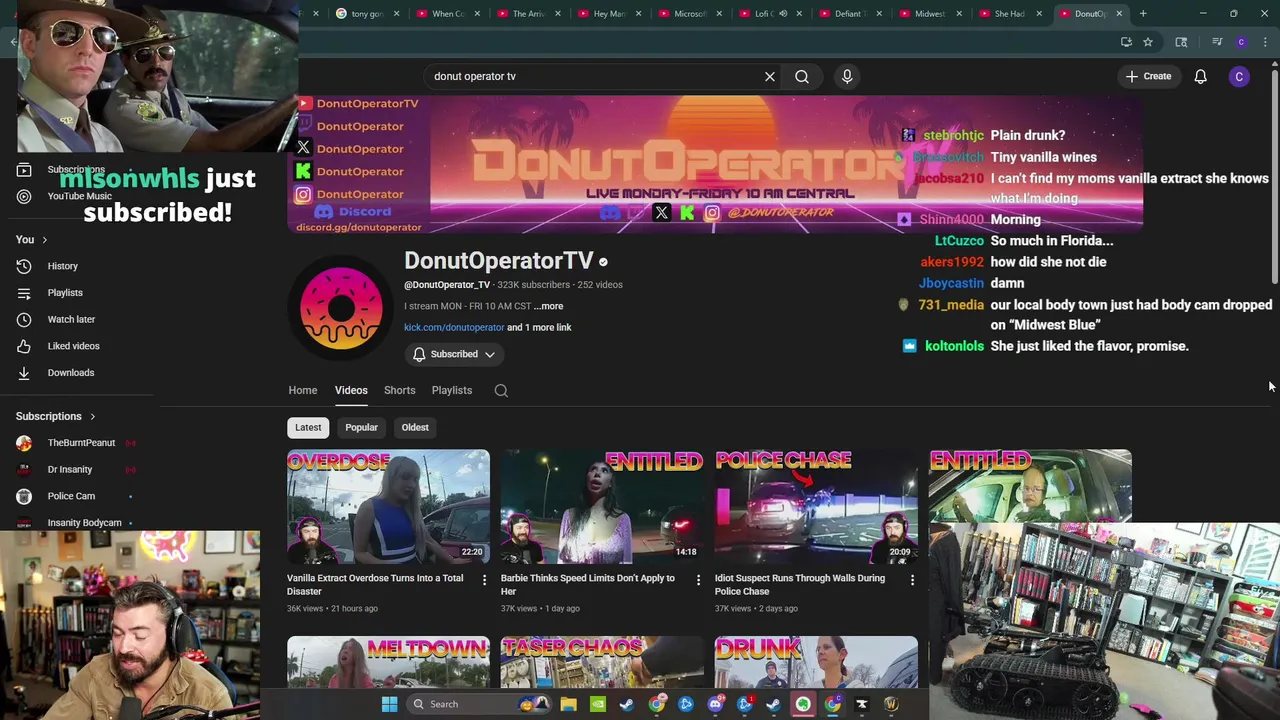Open Insanity Bodycam subscription channel
The image size is (1280, 720).
tap(82, 522)
